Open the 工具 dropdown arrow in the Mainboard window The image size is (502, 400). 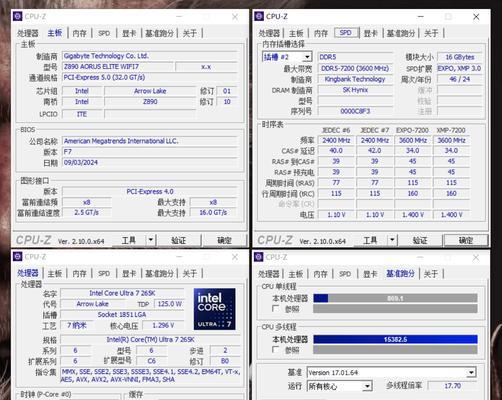pos(151,240)
